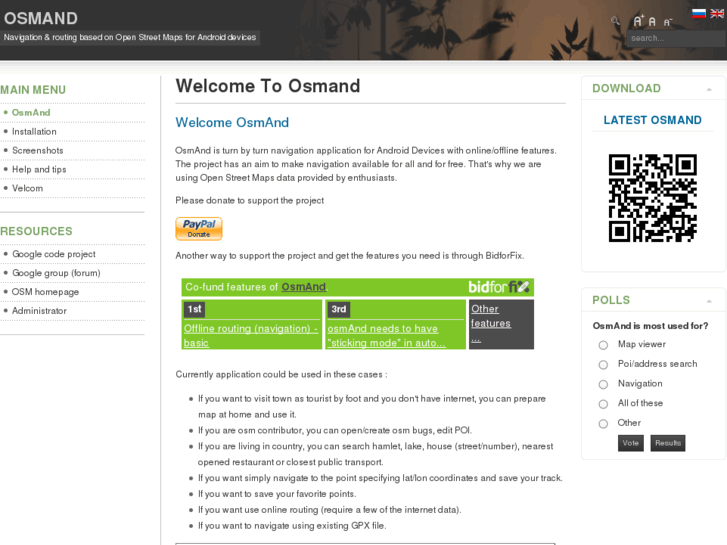
Task: Open OsmAnd link in bidforfix banner
Action: click(304, 287)
